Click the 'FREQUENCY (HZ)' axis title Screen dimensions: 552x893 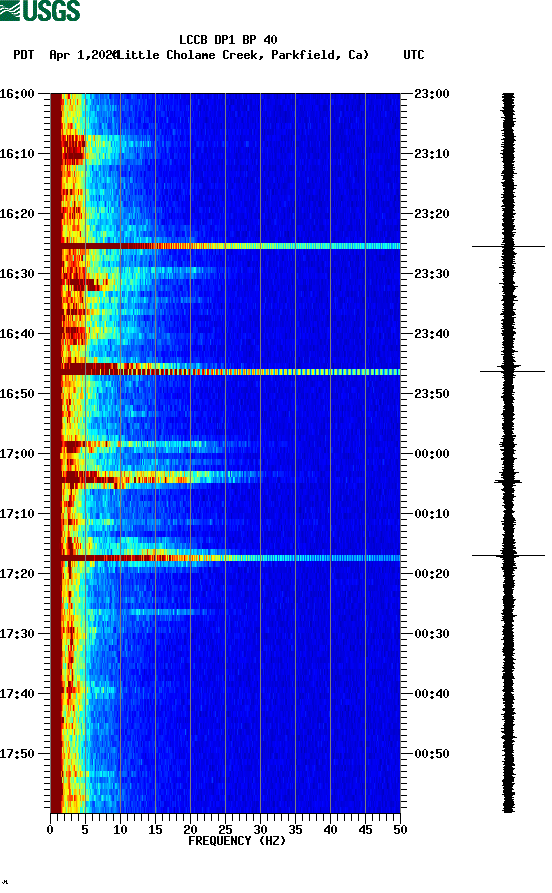[237, 841]
